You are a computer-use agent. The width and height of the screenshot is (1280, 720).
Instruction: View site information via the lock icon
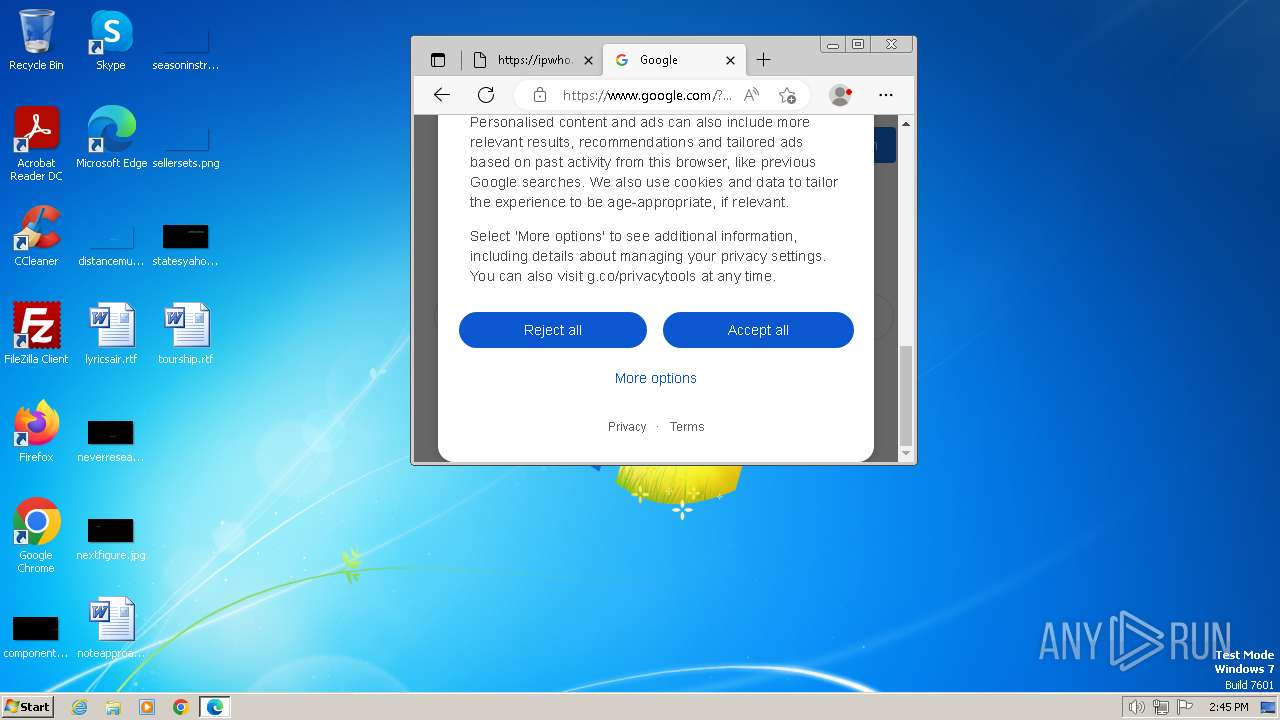pos(540,95)
